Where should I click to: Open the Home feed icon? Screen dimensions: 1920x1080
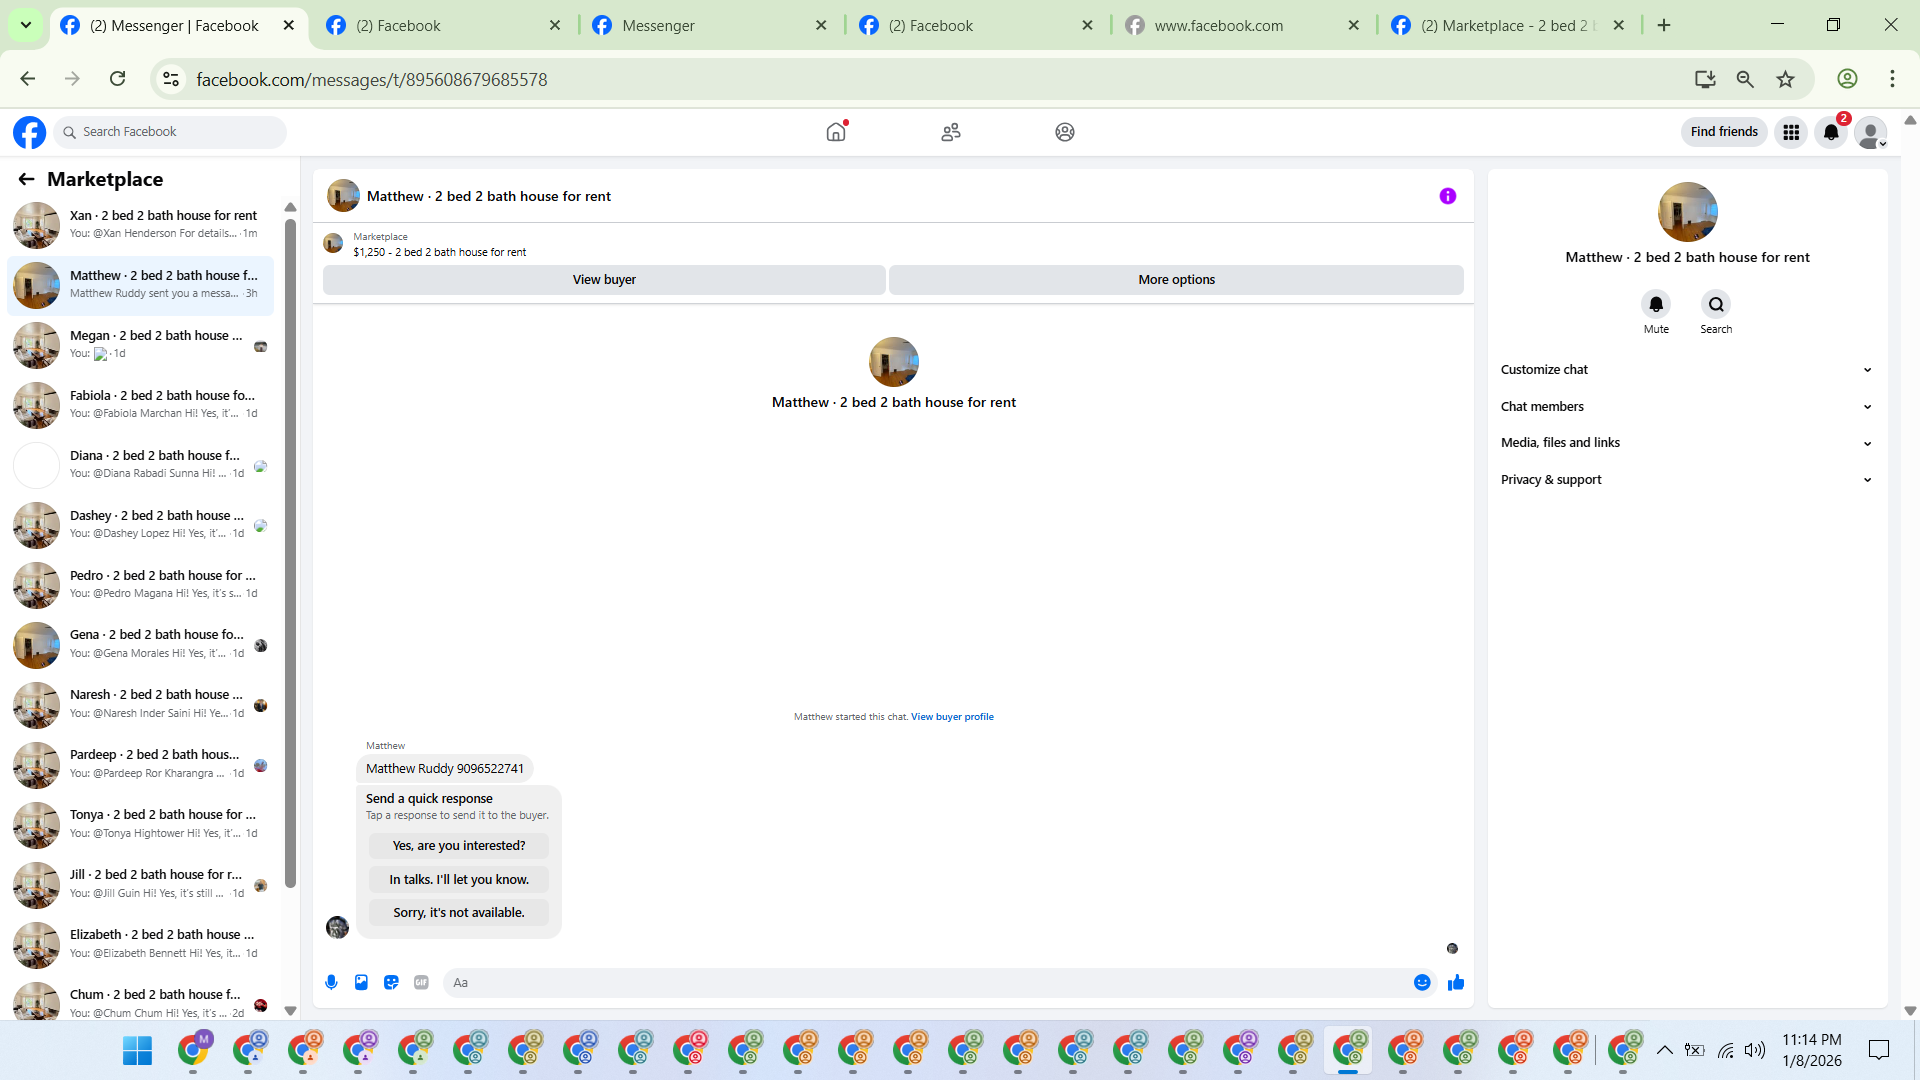836,132
